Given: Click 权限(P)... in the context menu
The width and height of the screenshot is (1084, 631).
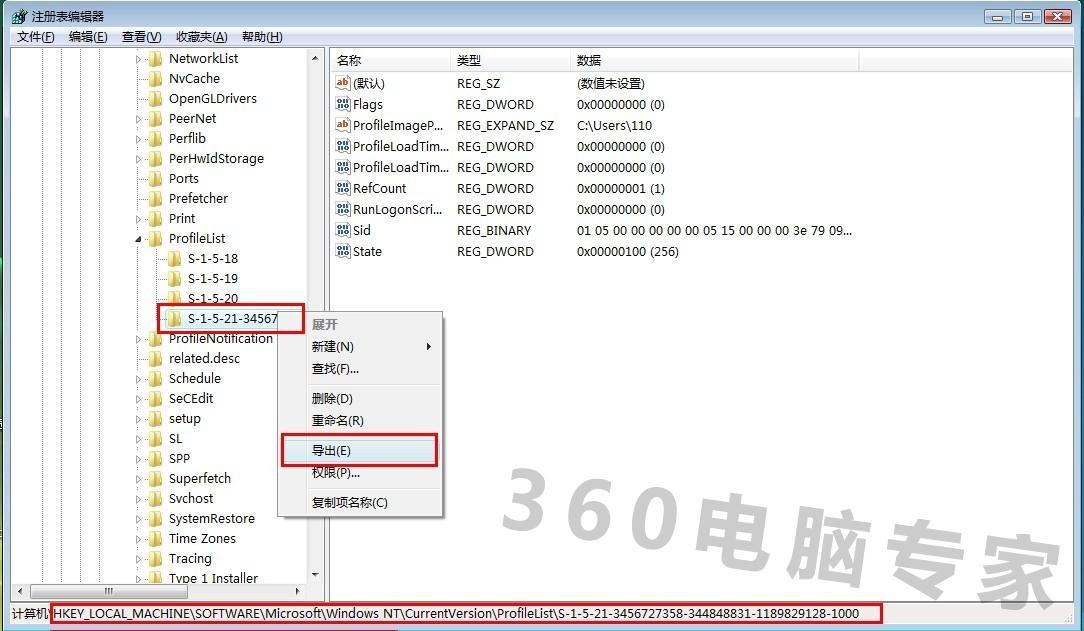Looking at the screenshot, I should (x=335, y=475).
